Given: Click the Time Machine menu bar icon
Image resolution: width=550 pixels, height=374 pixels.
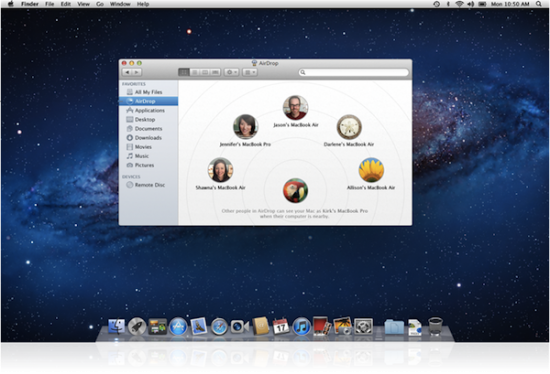Looking at the screenshot, I should (x=437, y=4).
